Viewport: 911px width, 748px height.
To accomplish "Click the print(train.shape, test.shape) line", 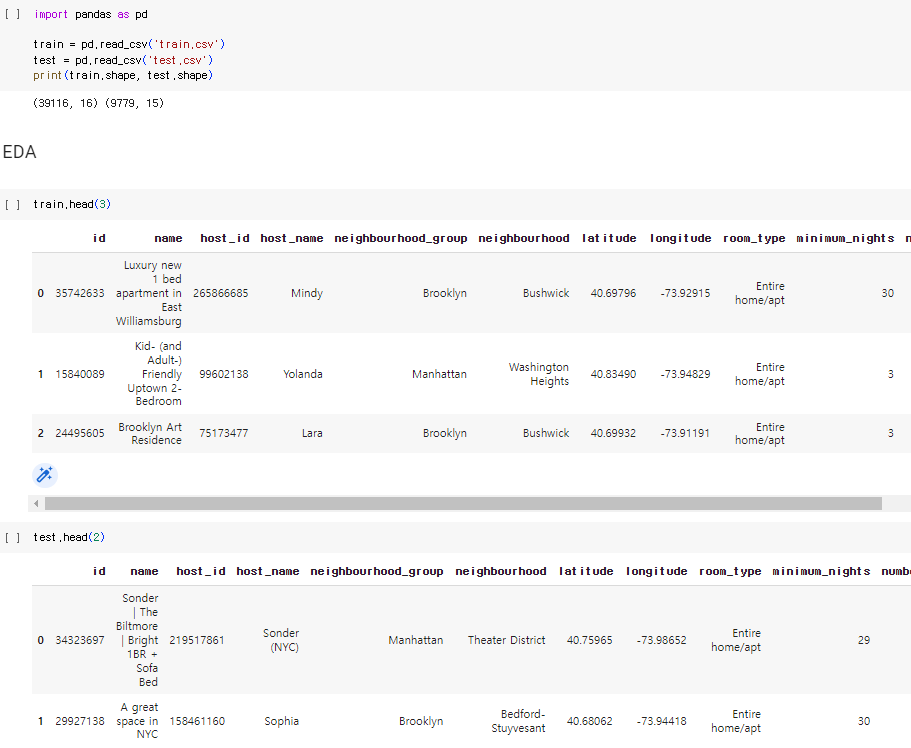I will (x=123, y=75).
